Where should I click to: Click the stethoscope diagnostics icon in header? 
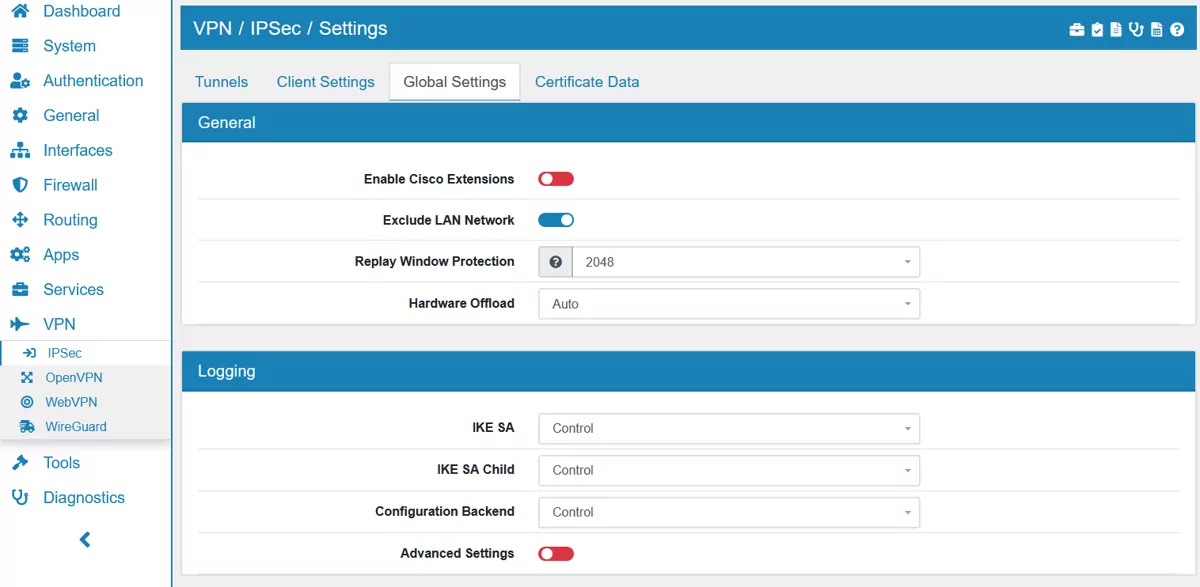coord(1135,29)
